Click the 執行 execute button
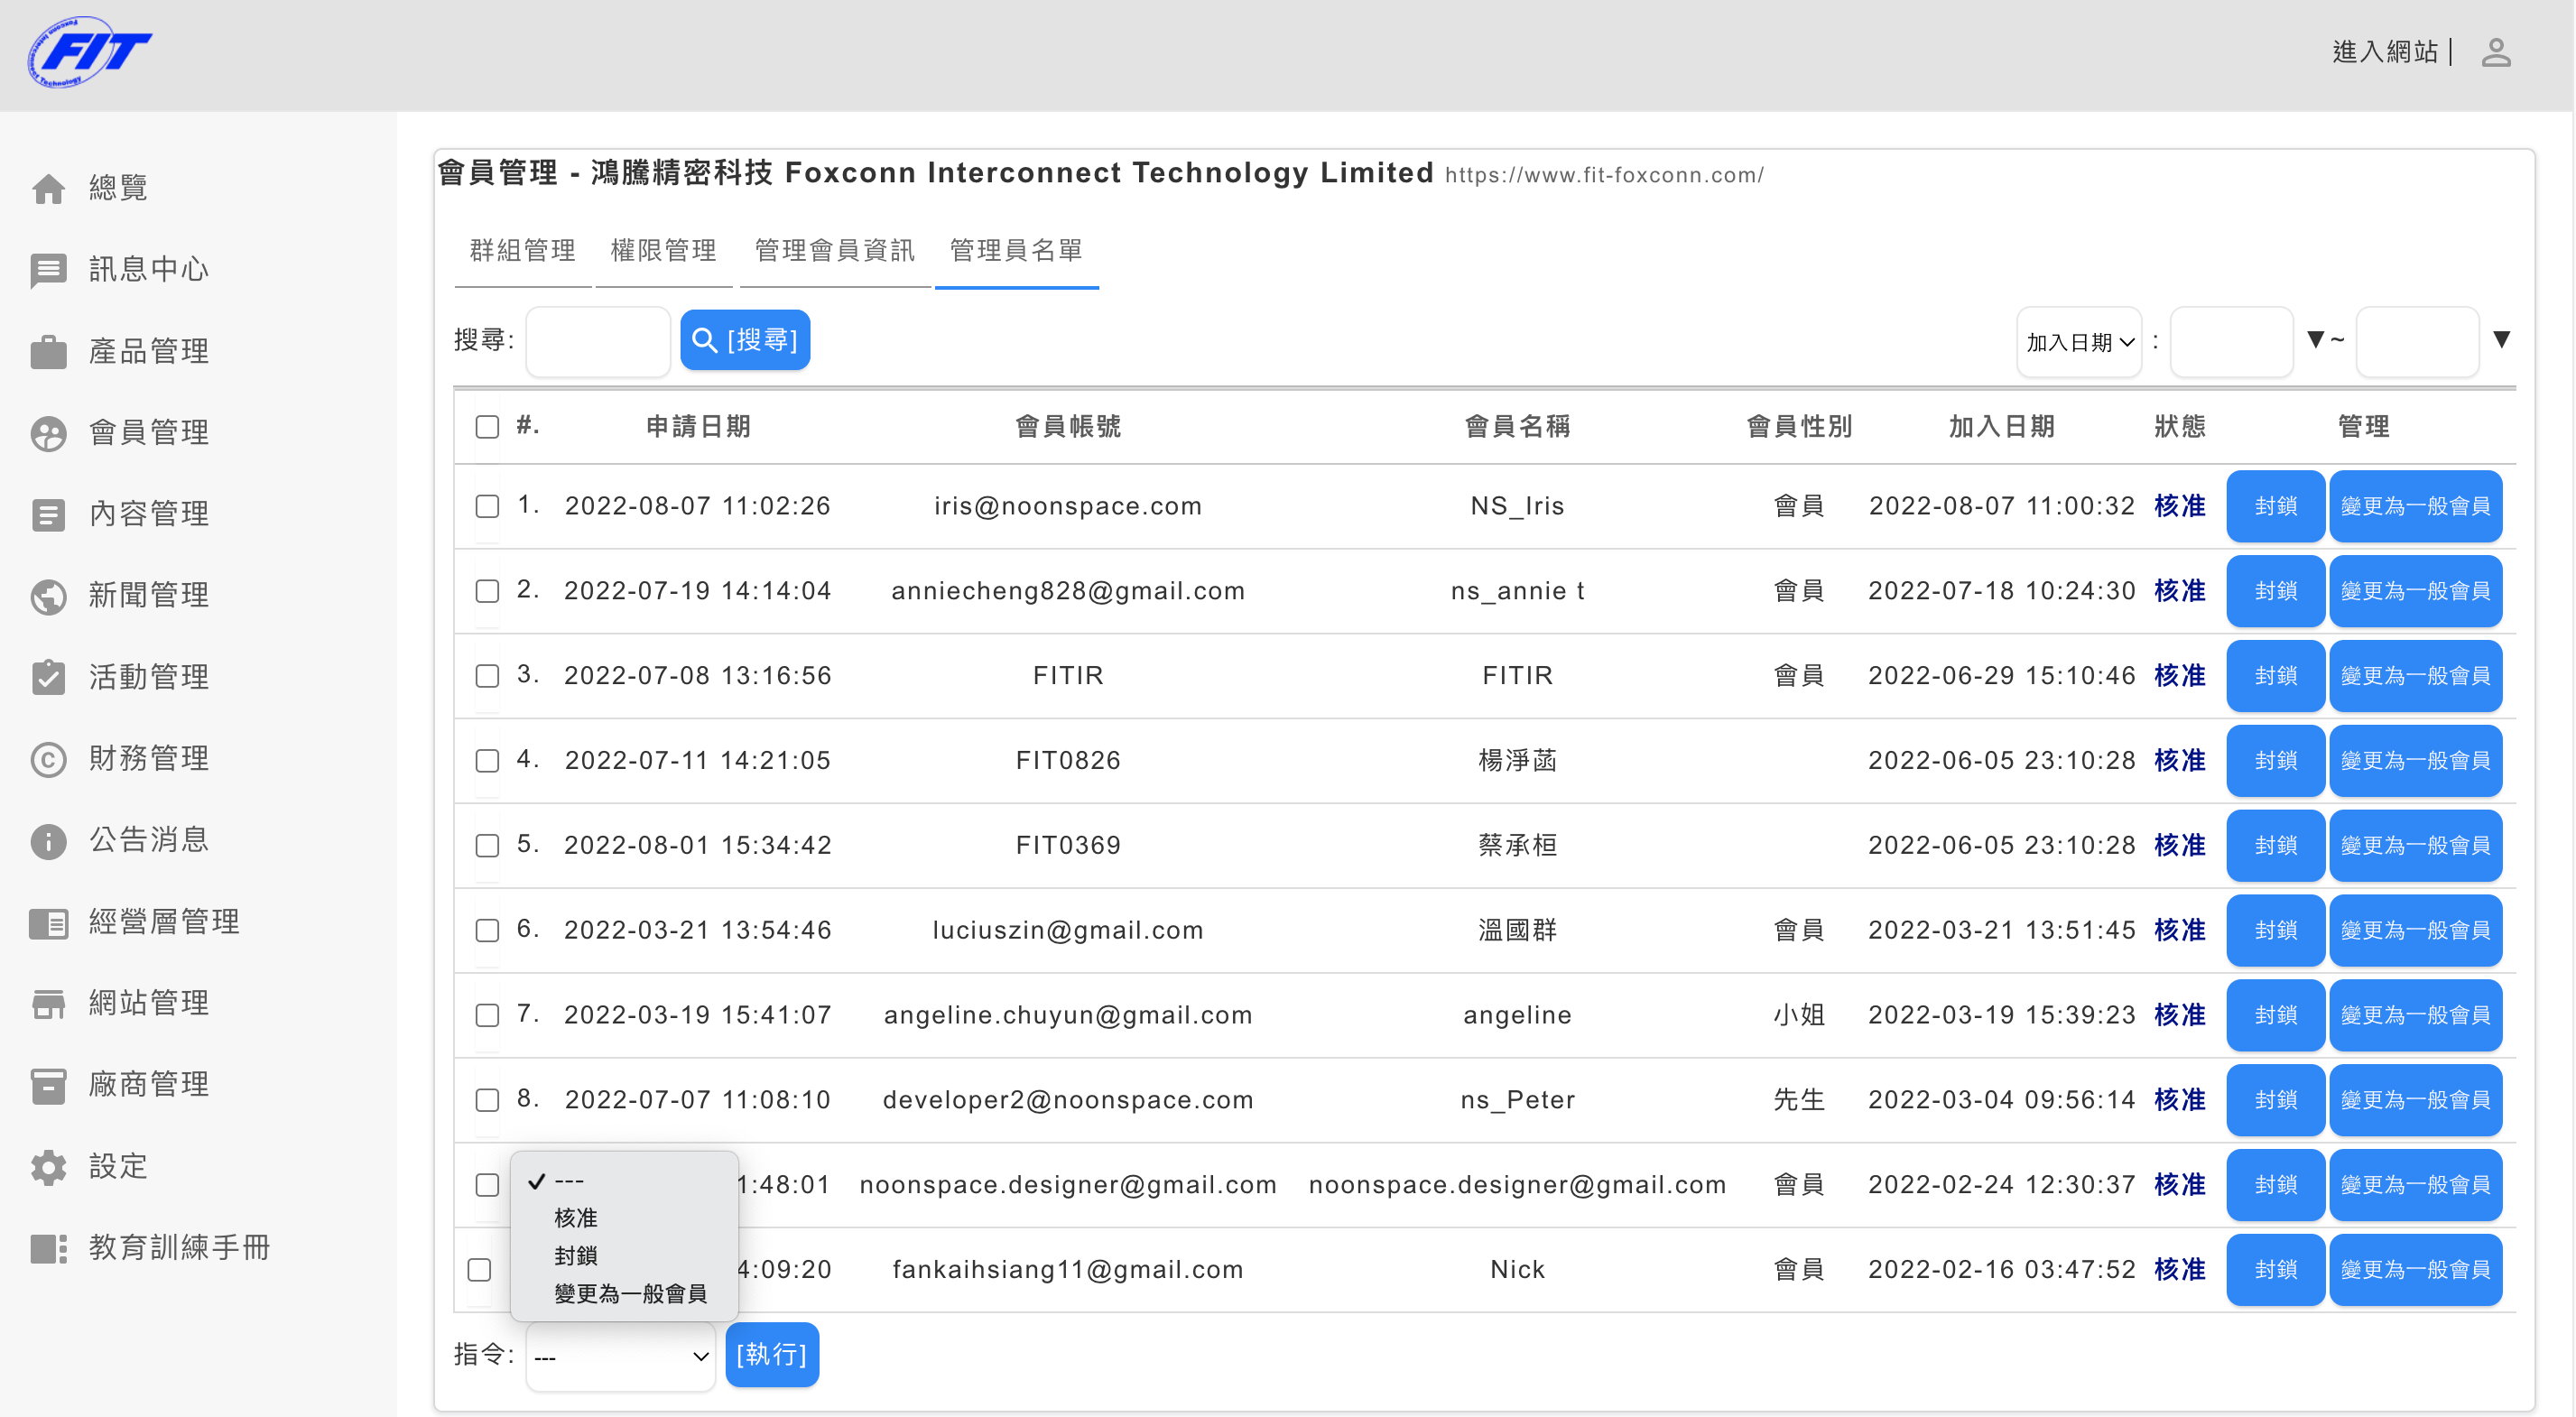The height and width of the screenshot is (1417, 2576). coord(772,1355)
